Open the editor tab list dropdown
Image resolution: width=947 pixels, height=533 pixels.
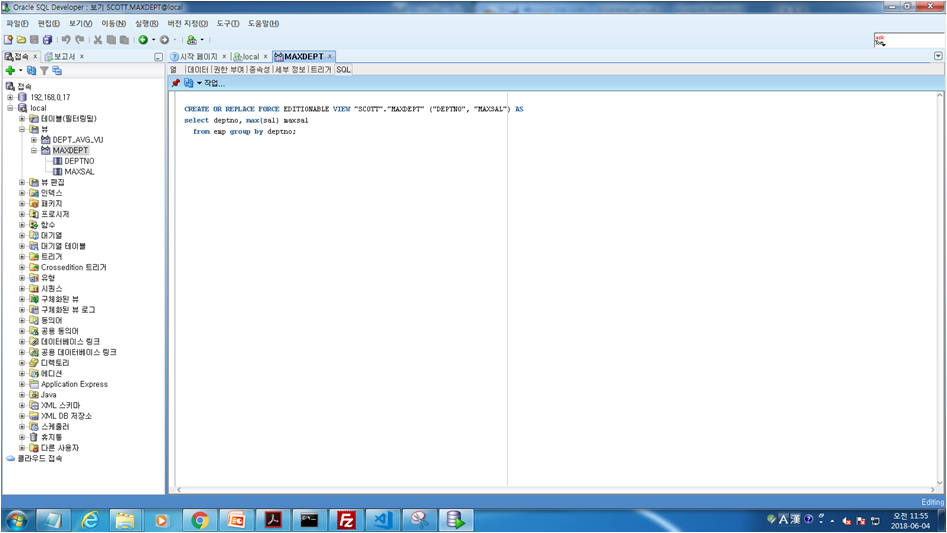click(938, 56)
